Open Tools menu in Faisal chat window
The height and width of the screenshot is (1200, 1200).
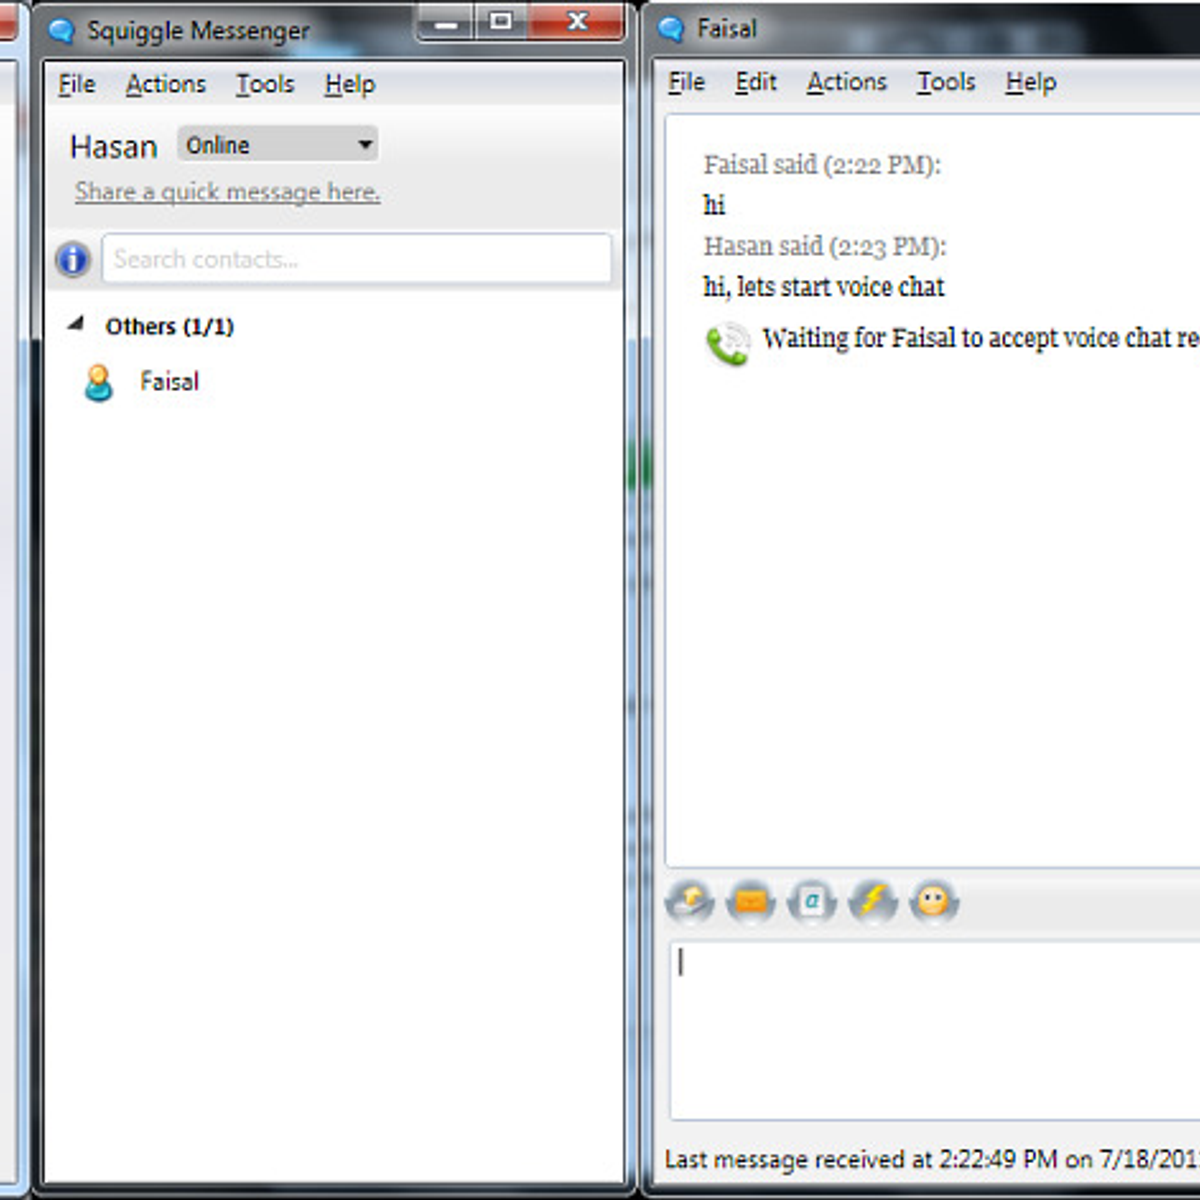tap(946, 82)
